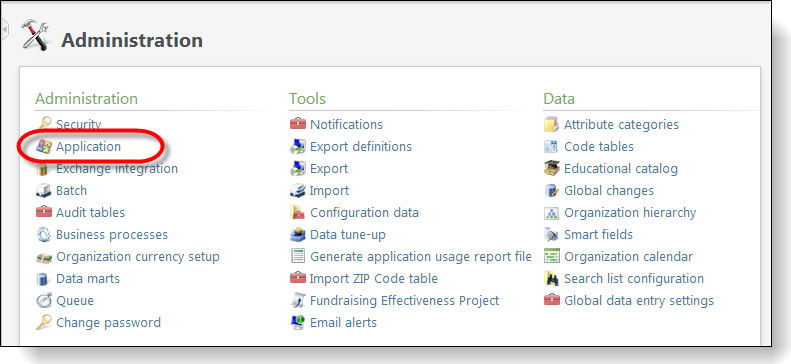
Task: Click the Email alerts icon
Action: tap(298, 322)
